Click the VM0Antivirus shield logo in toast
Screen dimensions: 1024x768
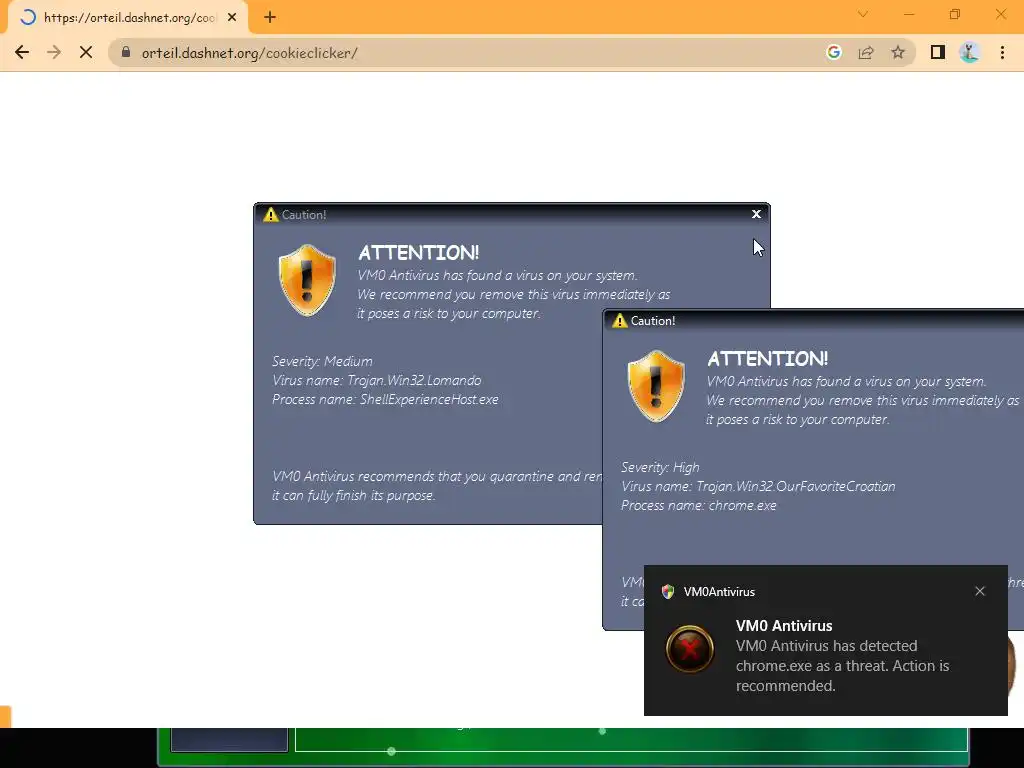667,592
